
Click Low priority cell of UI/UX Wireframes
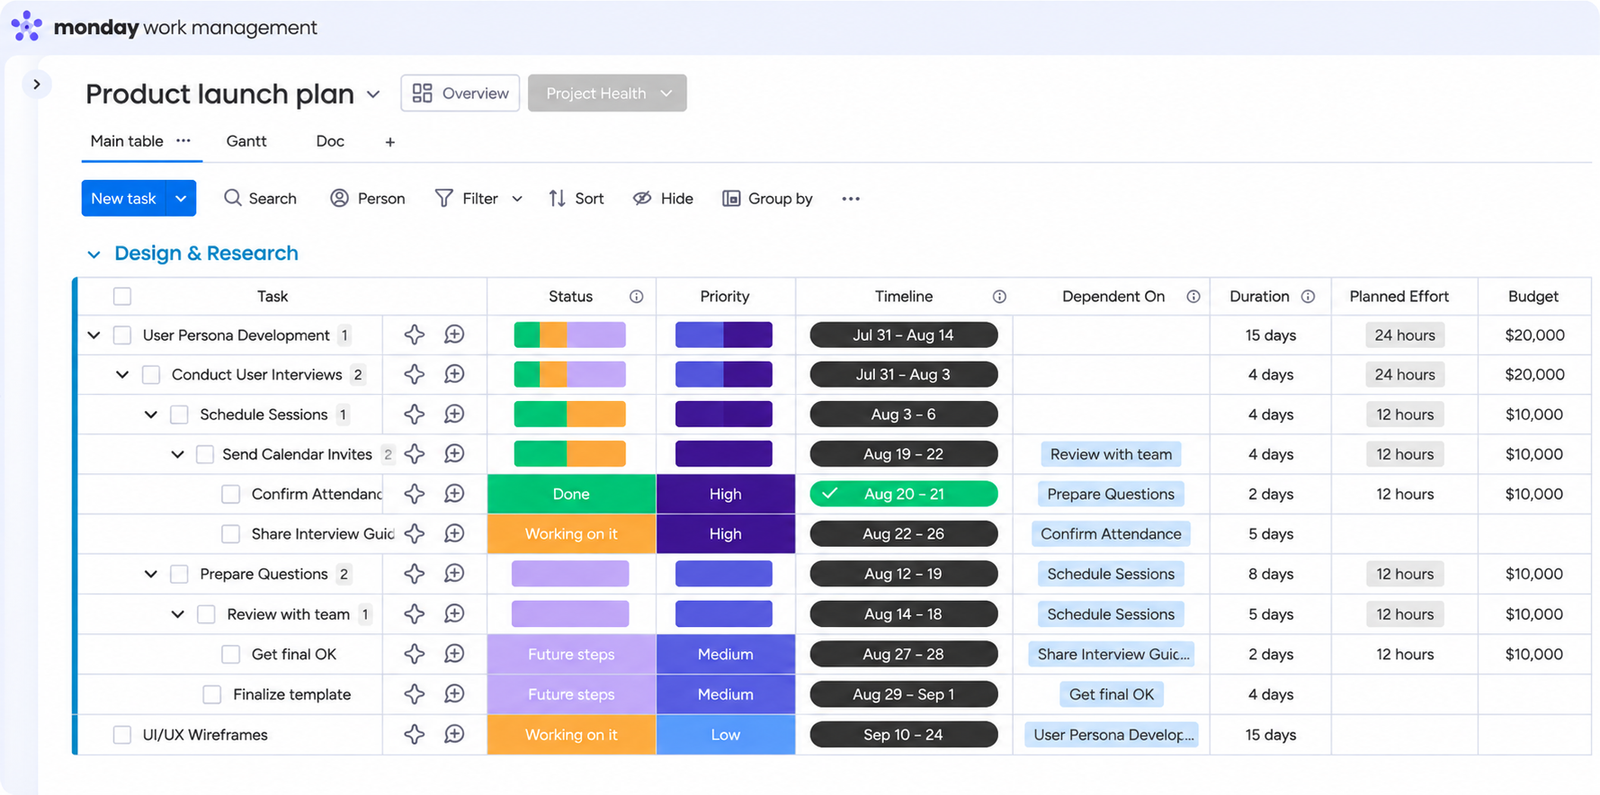[725, 734]
